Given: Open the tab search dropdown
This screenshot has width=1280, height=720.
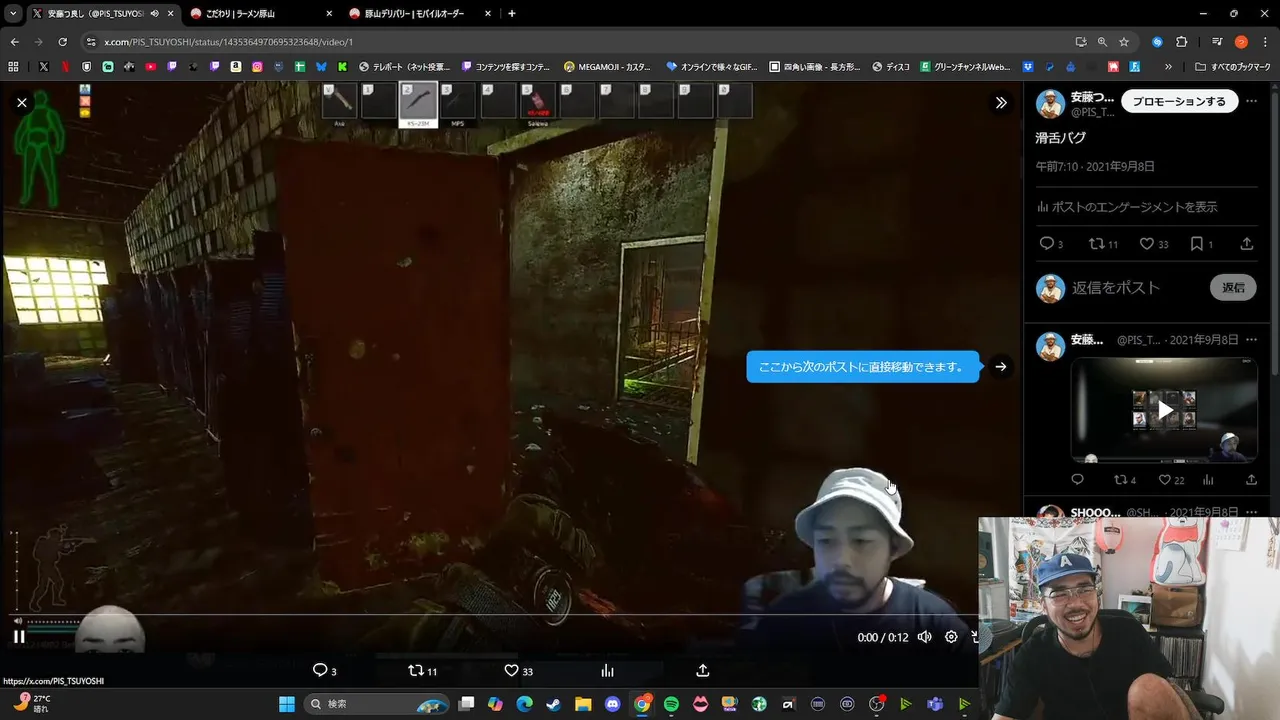Looking at the screenshot, I should pyautogui.click(x=12, y=13).
